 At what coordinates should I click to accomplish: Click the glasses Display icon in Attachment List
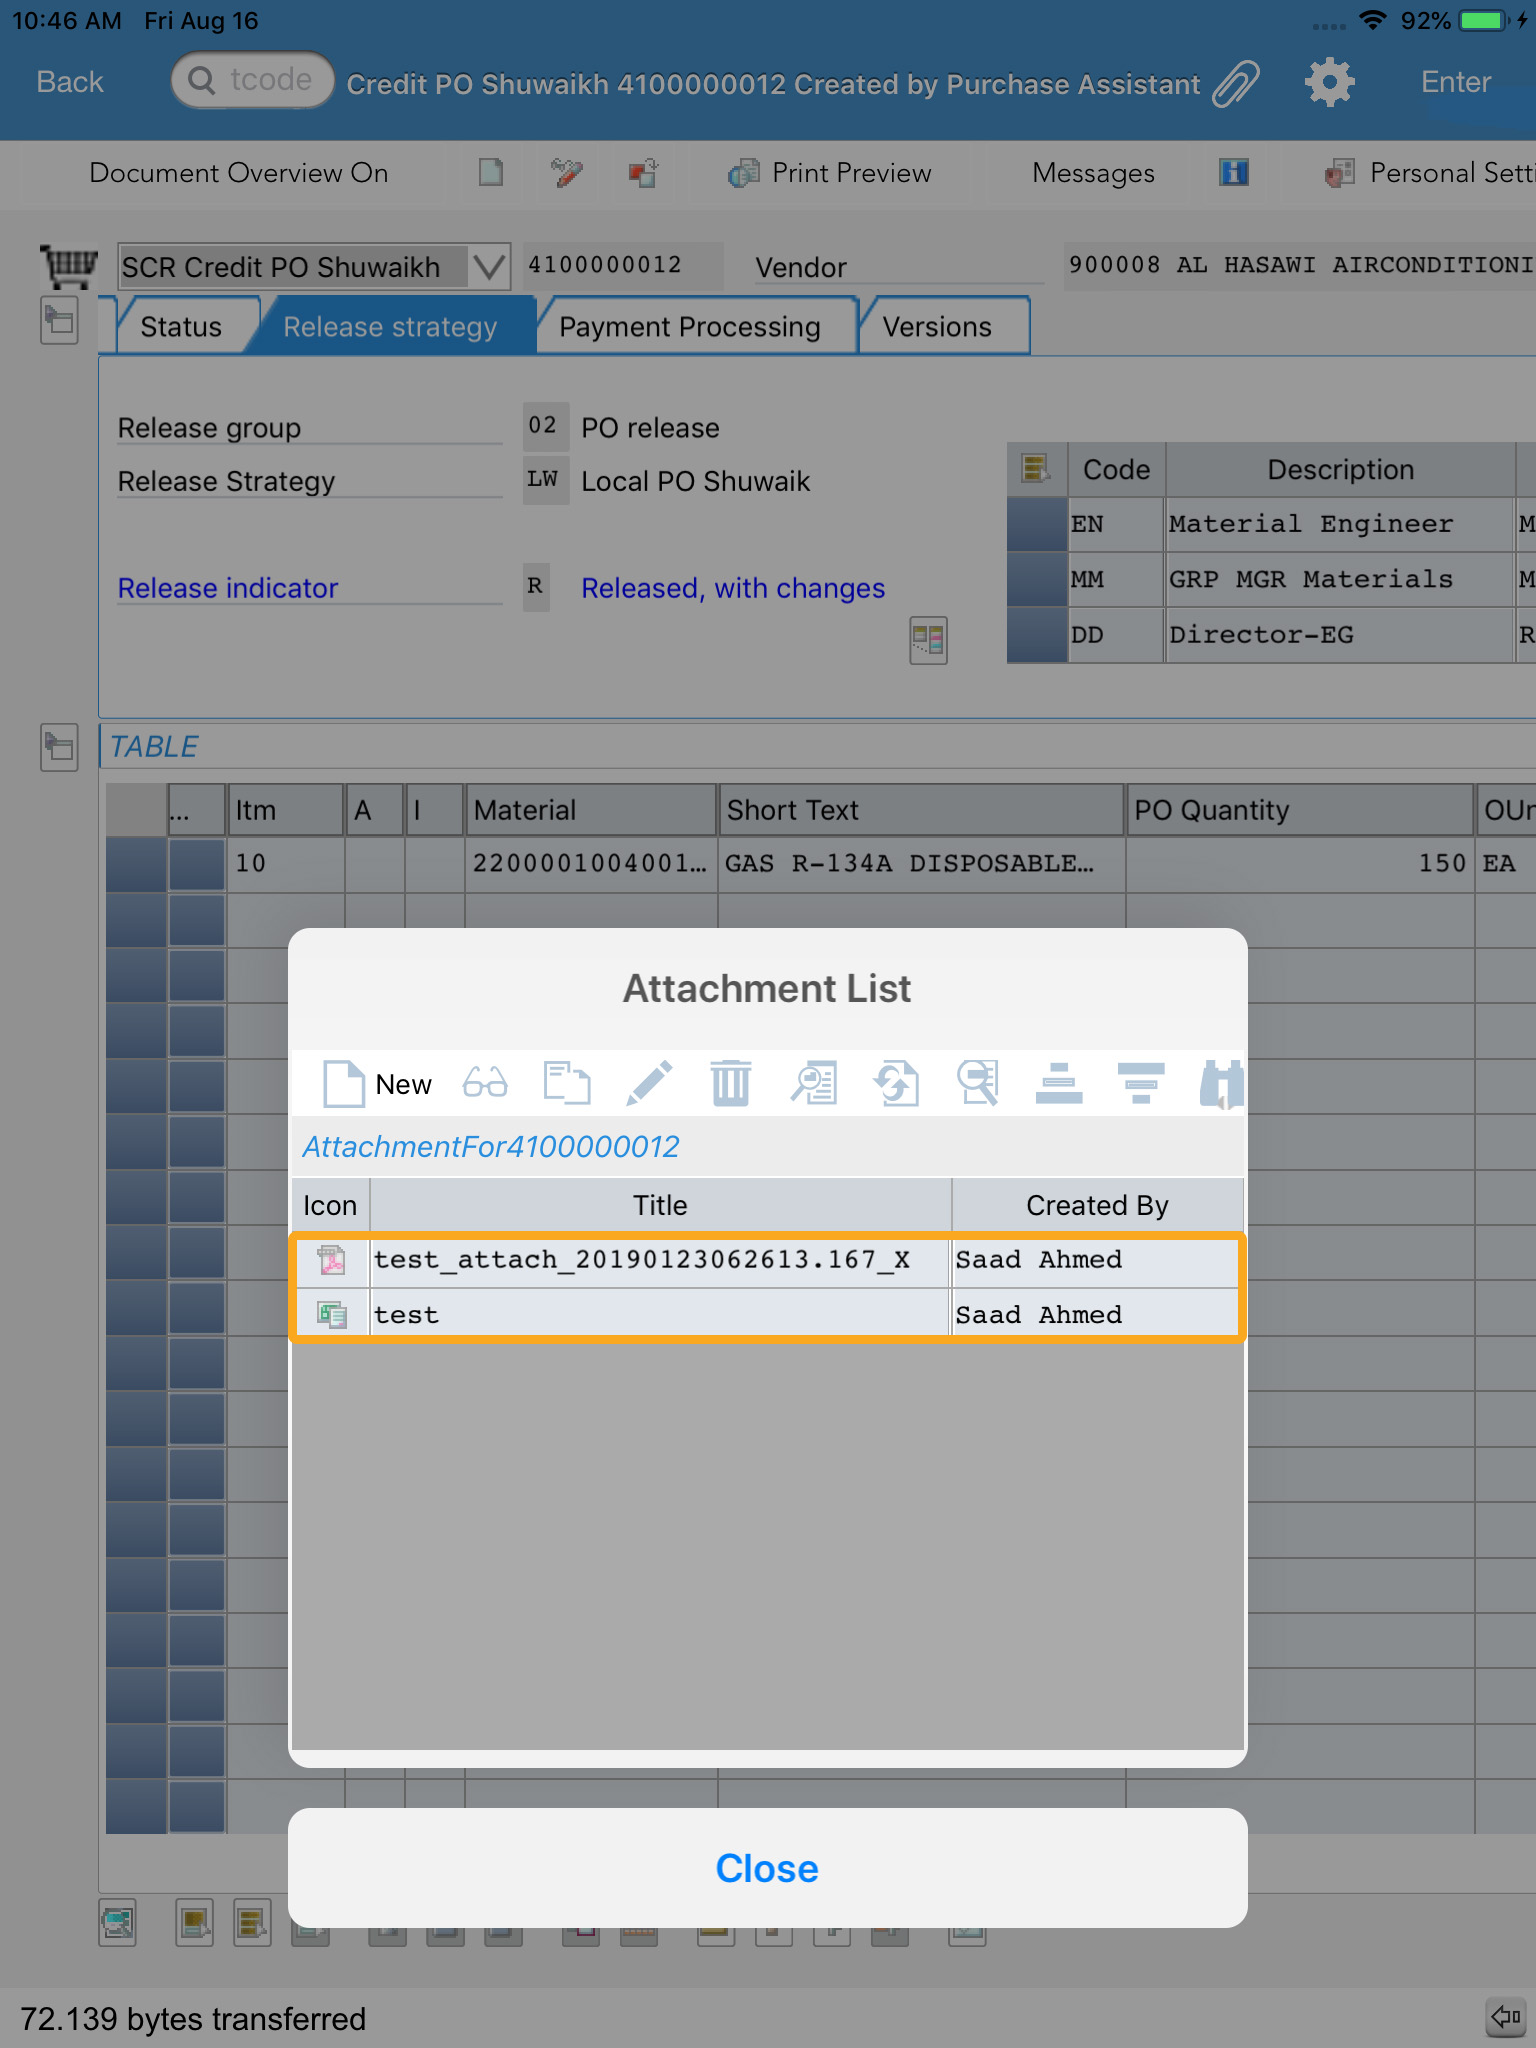(x=485, y=1083)
